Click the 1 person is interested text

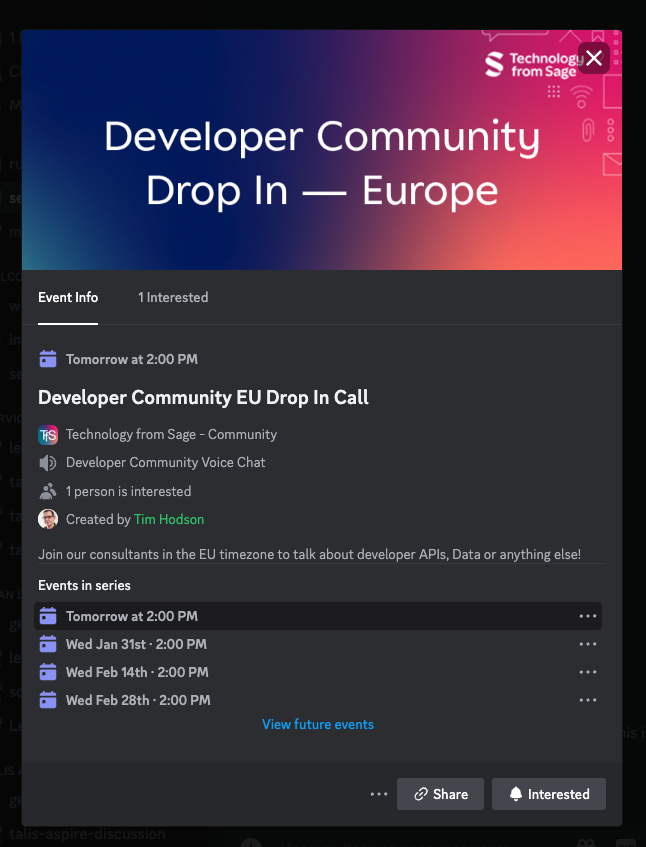[x=129, y=491]
